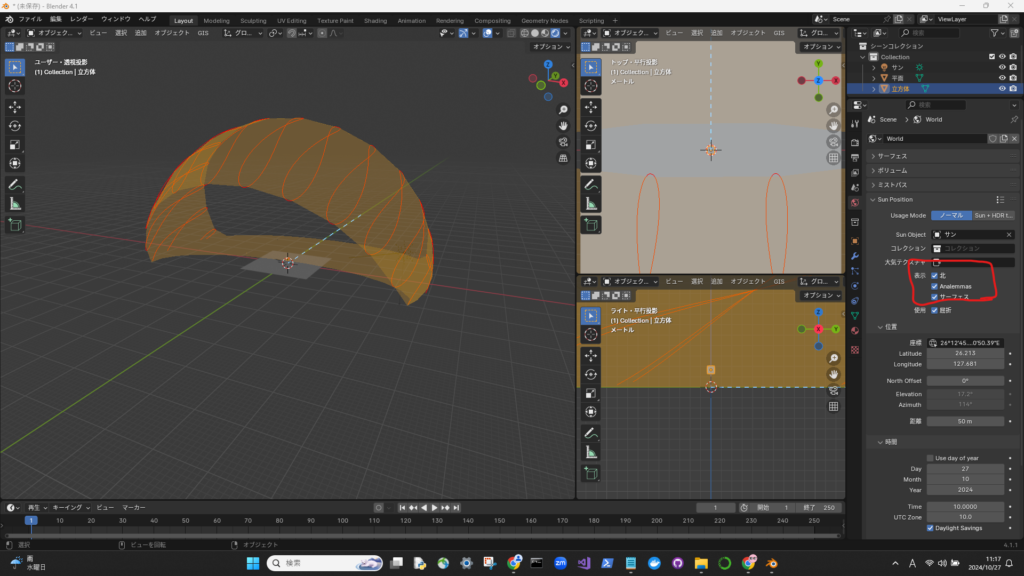Disable the Daylight Savings checkbox
Screen dimensions: 1024x576
(x=930, y=528)
